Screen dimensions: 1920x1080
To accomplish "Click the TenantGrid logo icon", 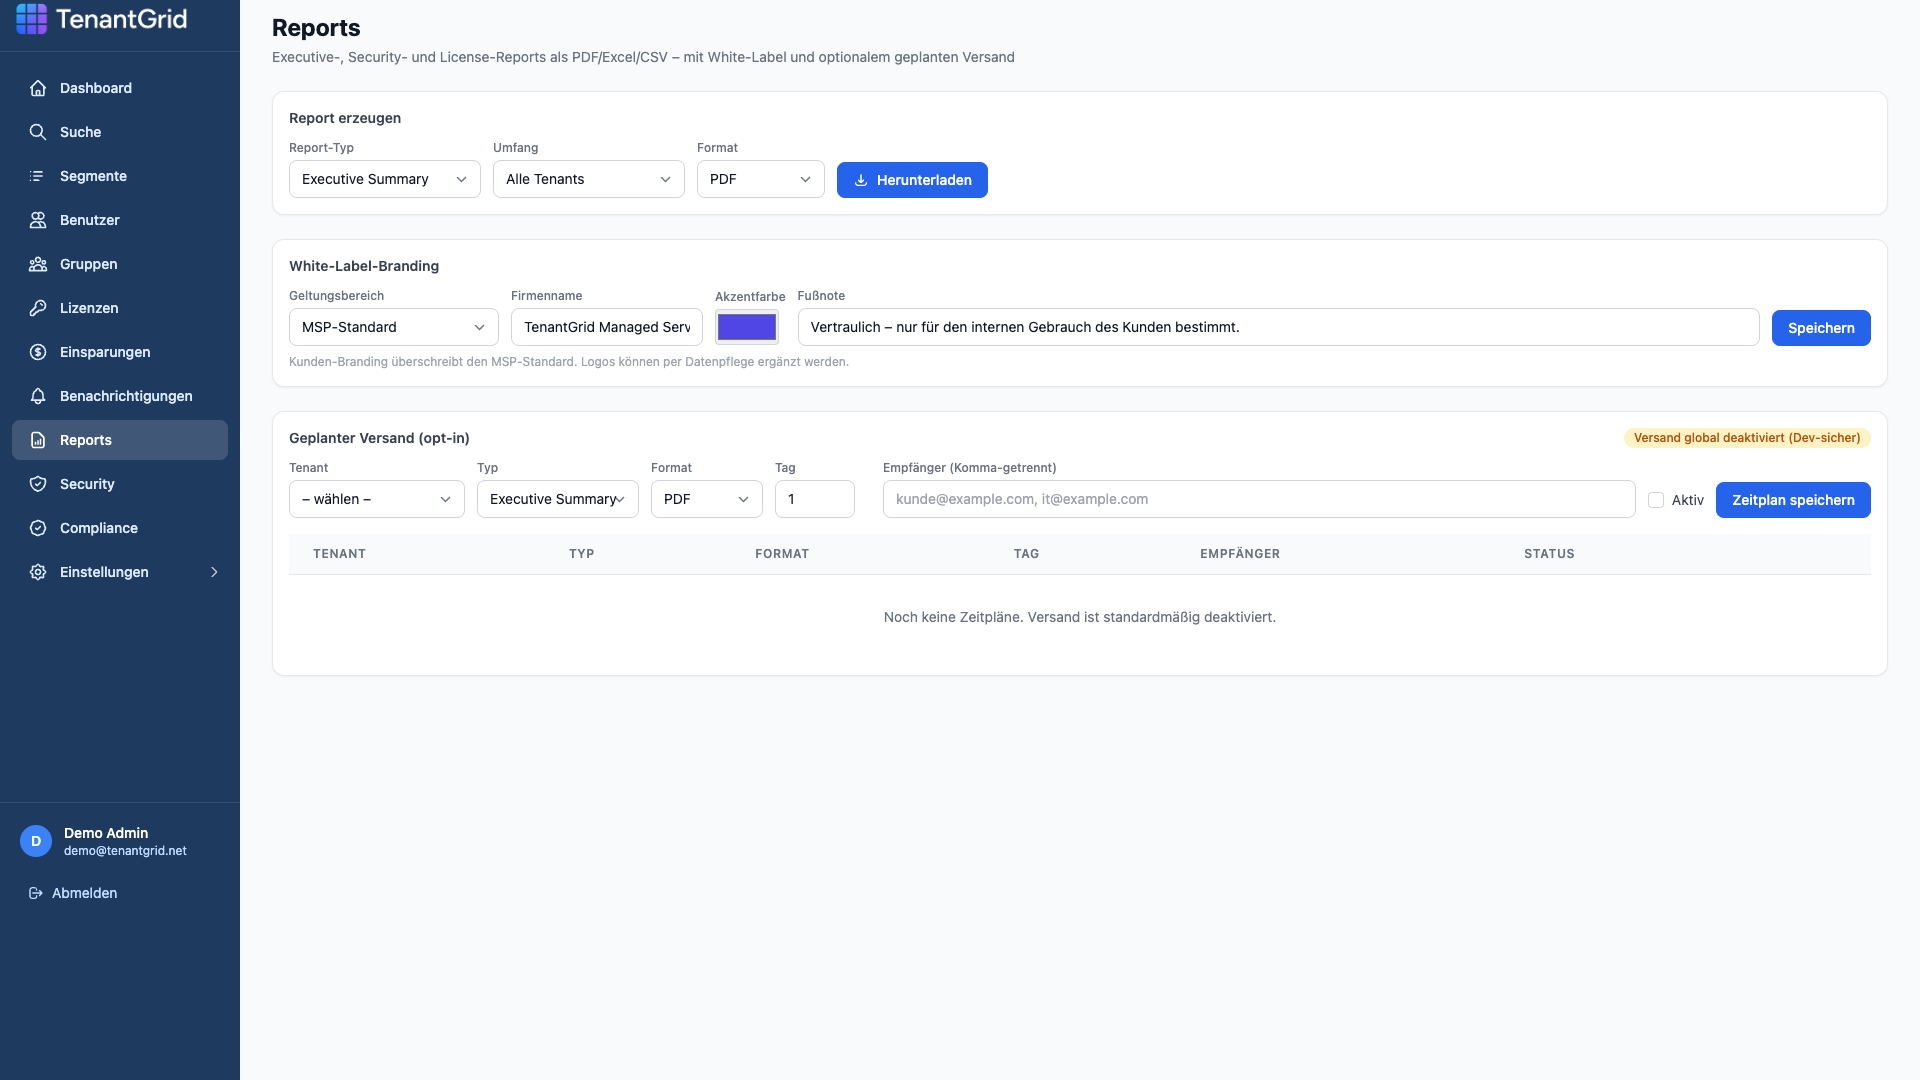I will click(31, 18).
